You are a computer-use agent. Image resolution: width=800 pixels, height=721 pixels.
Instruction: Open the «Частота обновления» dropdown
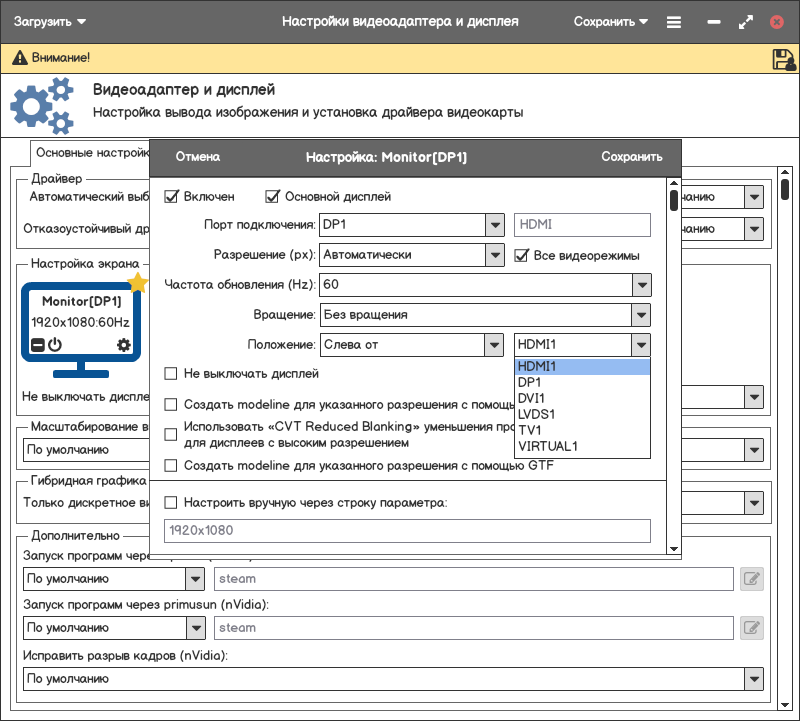[641, 285]
